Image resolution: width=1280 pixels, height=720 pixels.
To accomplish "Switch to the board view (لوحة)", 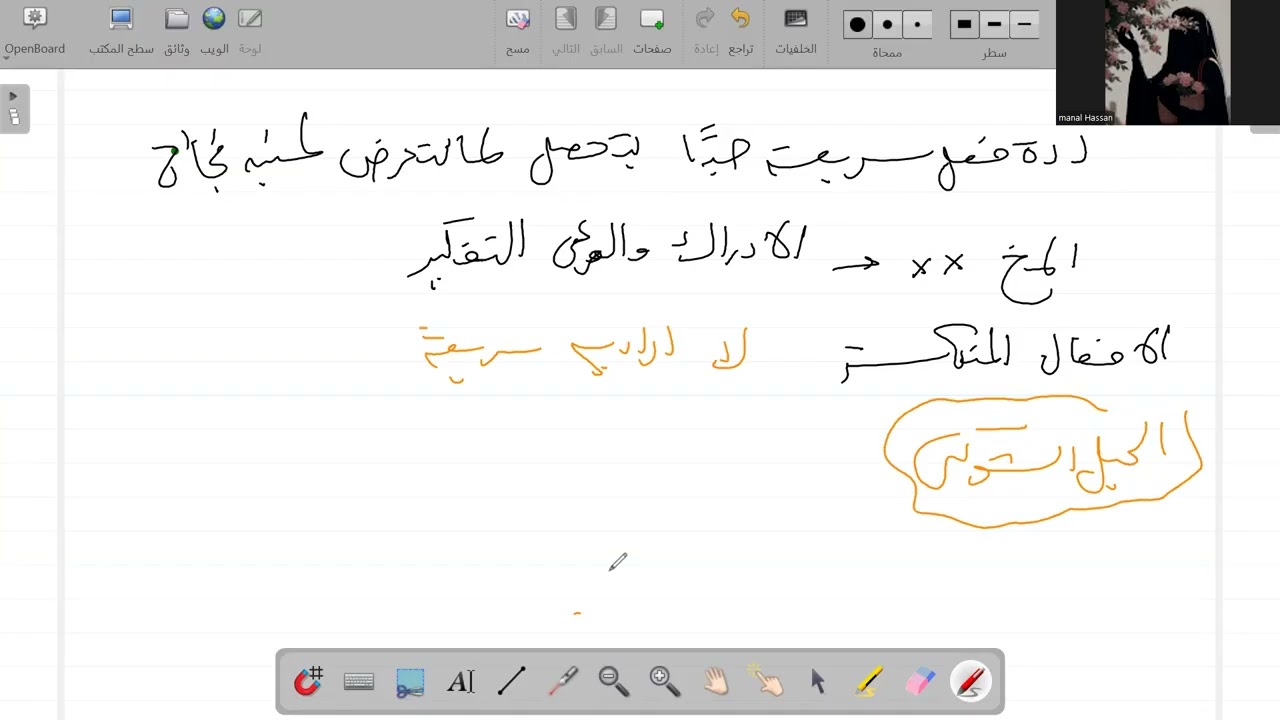I will pyautogui.click(x=250, y=31).
